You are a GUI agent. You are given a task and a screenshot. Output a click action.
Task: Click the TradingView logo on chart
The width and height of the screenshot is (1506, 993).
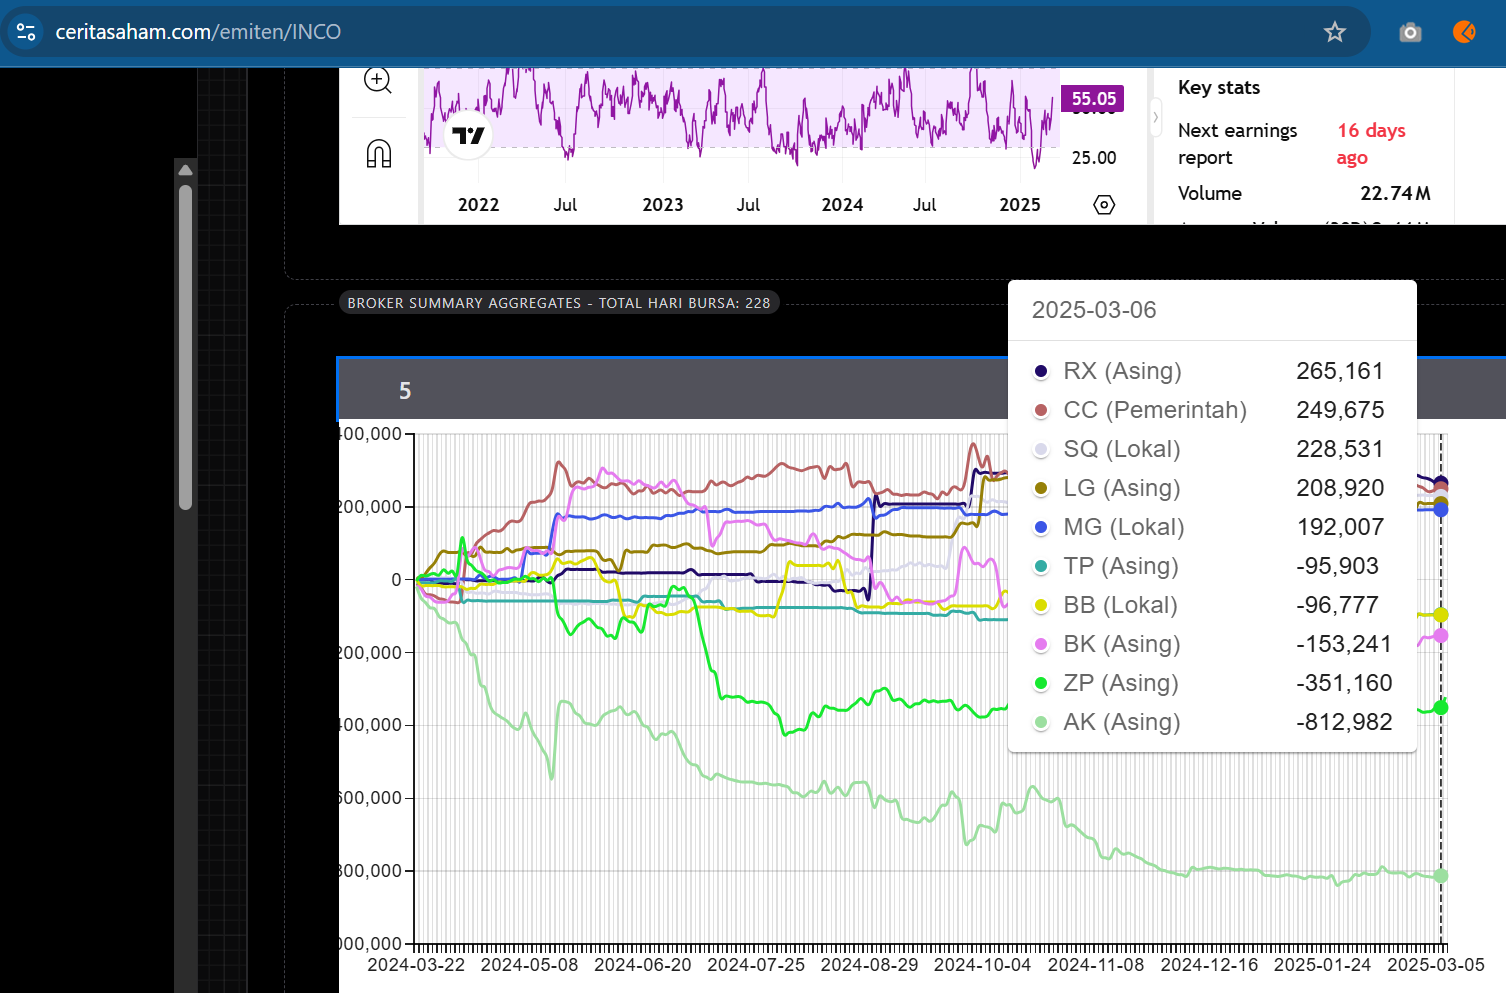(x=468, y=135)
